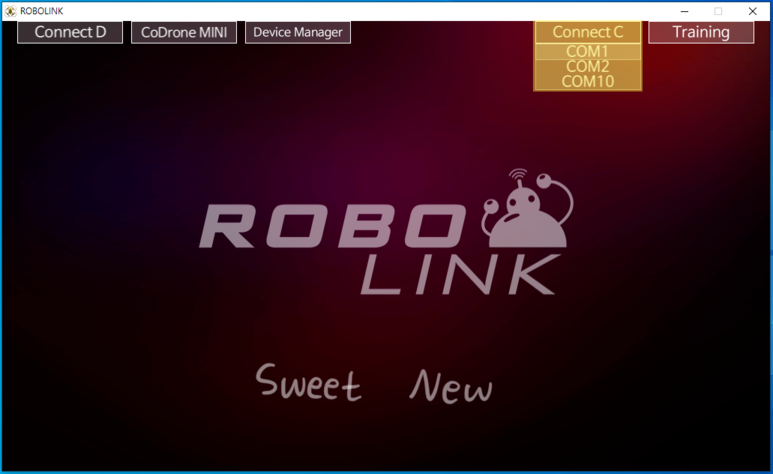Image resolution: width=773 pixels, height=474 pixels.
Task: Choose COM2 from the port list
Action: click(x=588, y=67)
